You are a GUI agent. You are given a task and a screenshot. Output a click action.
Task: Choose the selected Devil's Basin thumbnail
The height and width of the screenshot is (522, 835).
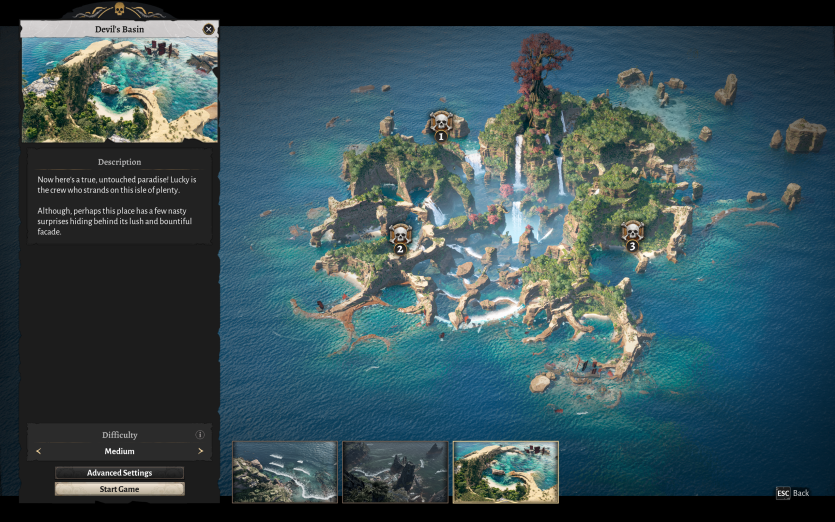point(505,472)
